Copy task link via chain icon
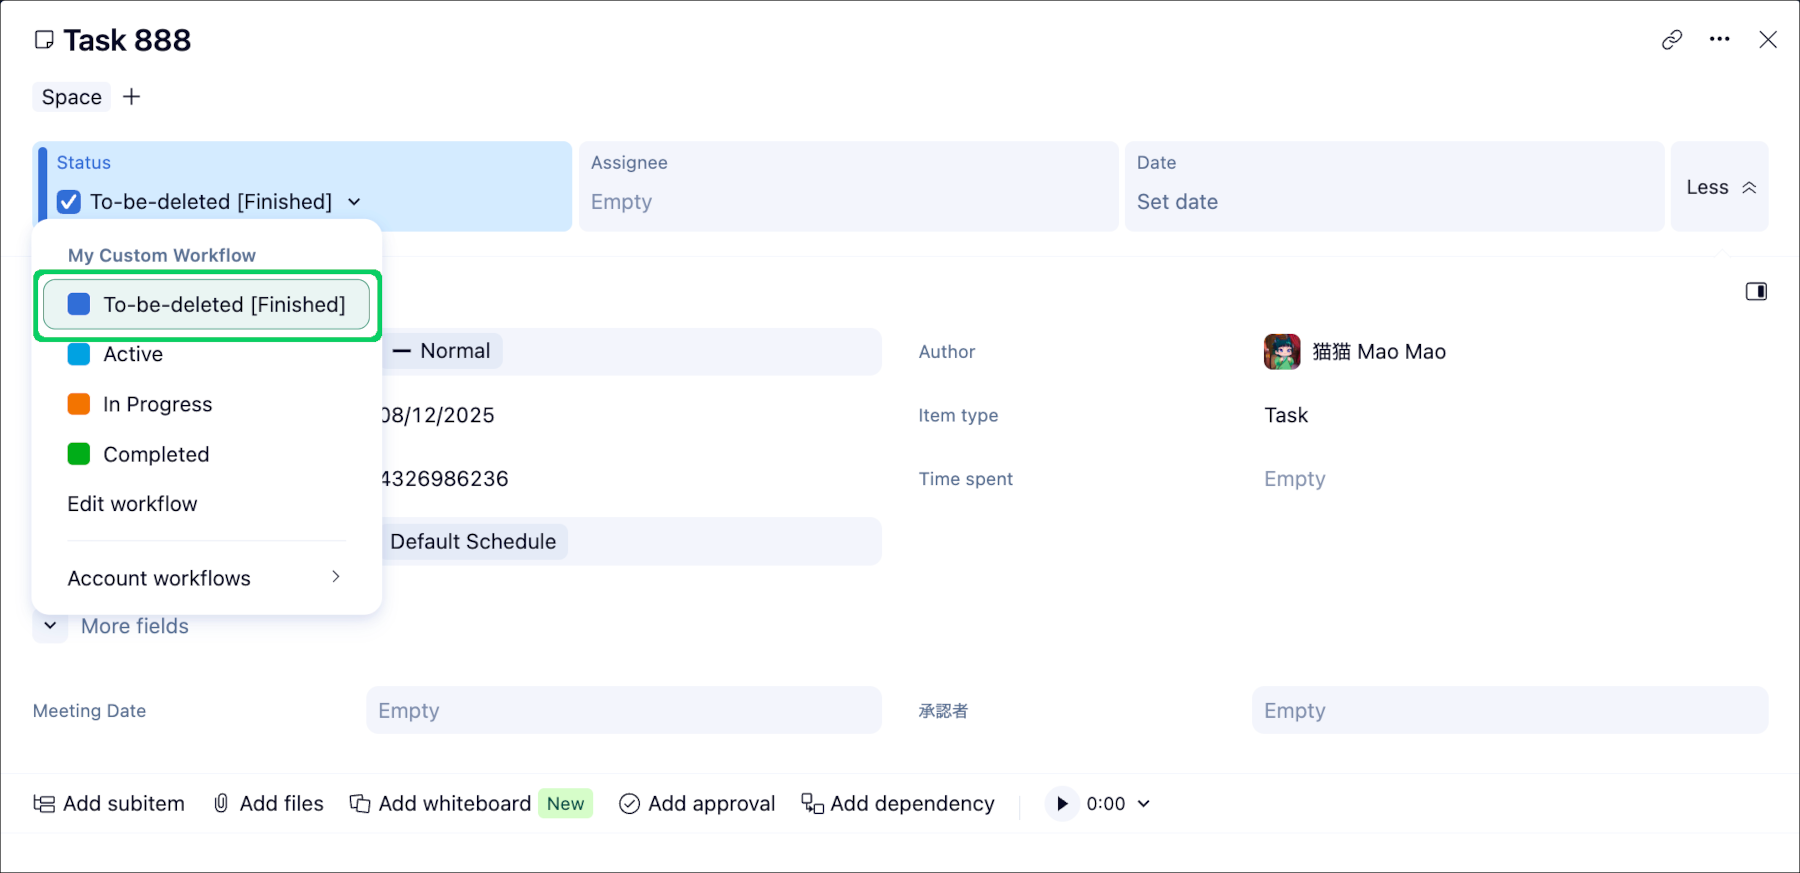Viewport: 1800px width, 873px height. [1671, 40]
